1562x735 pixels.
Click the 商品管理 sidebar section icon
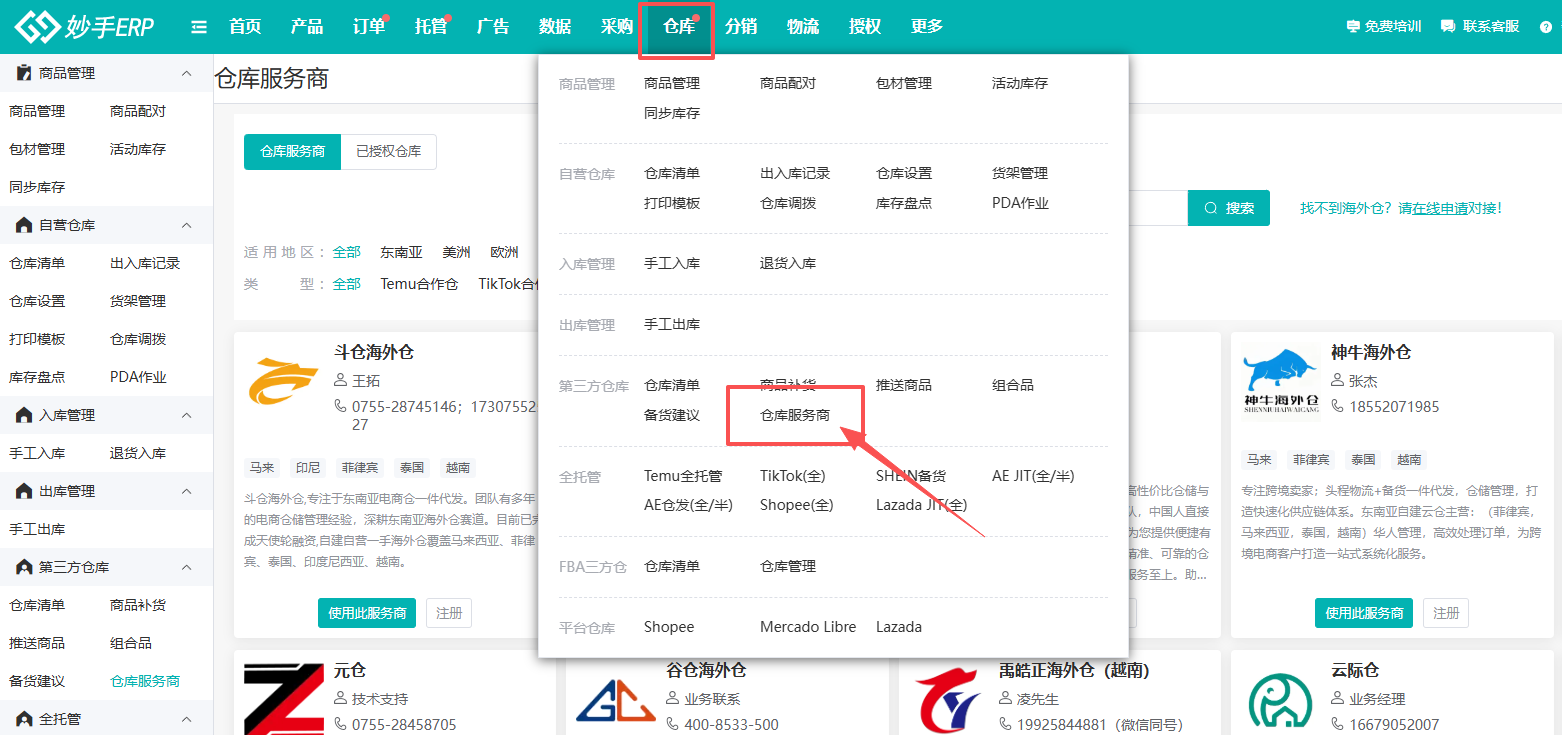(x=22, y=72)
